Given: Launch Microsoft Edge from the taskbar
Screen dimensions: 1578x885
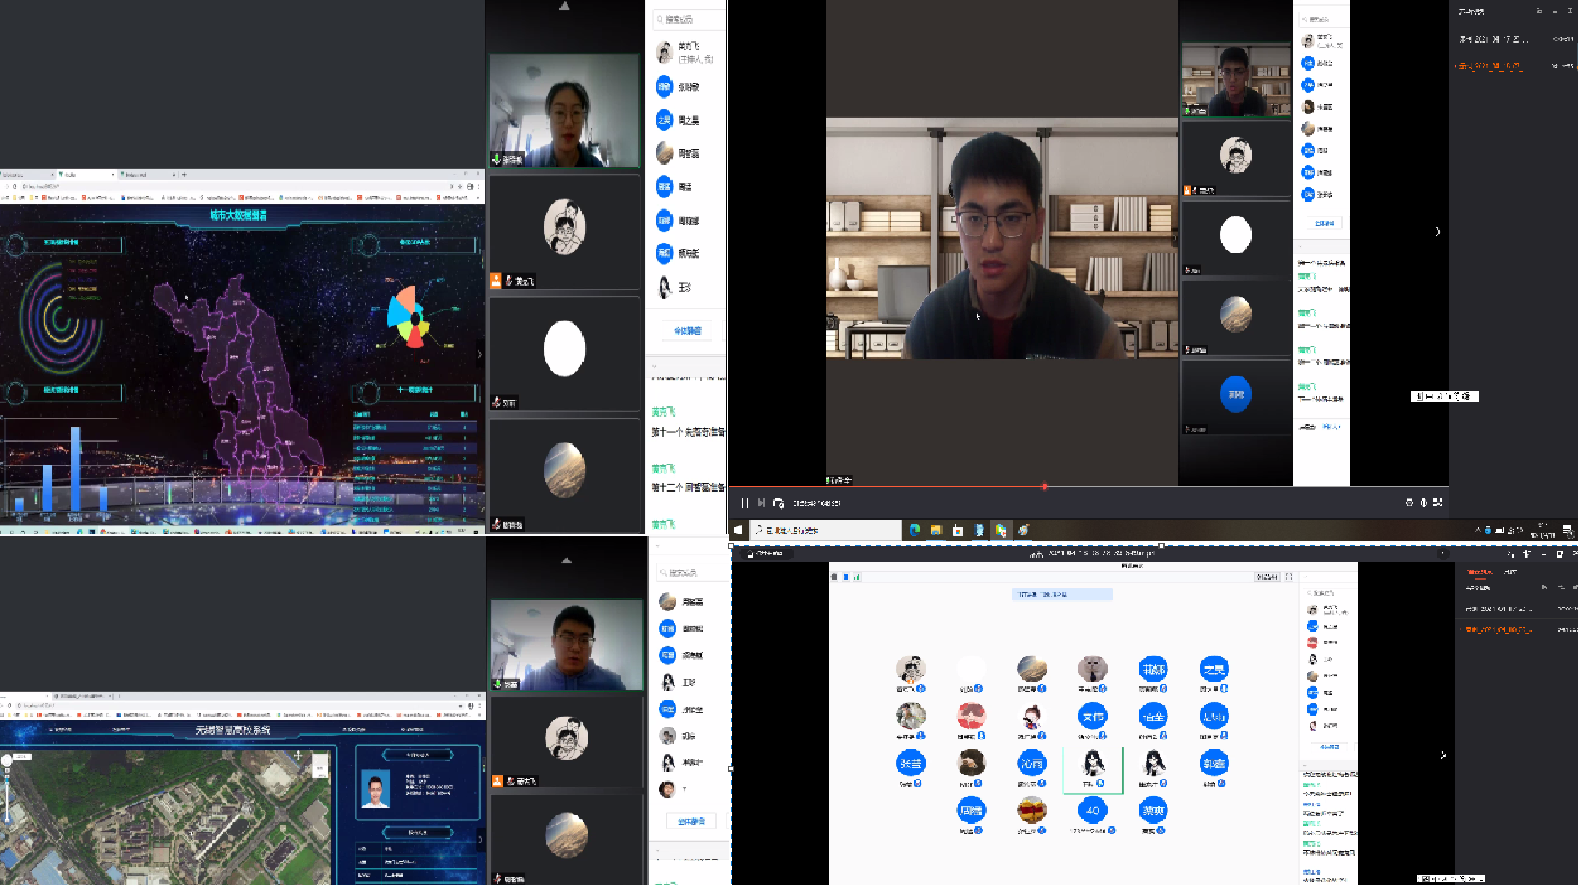Looking at the screenshot, I should (914, 530).
